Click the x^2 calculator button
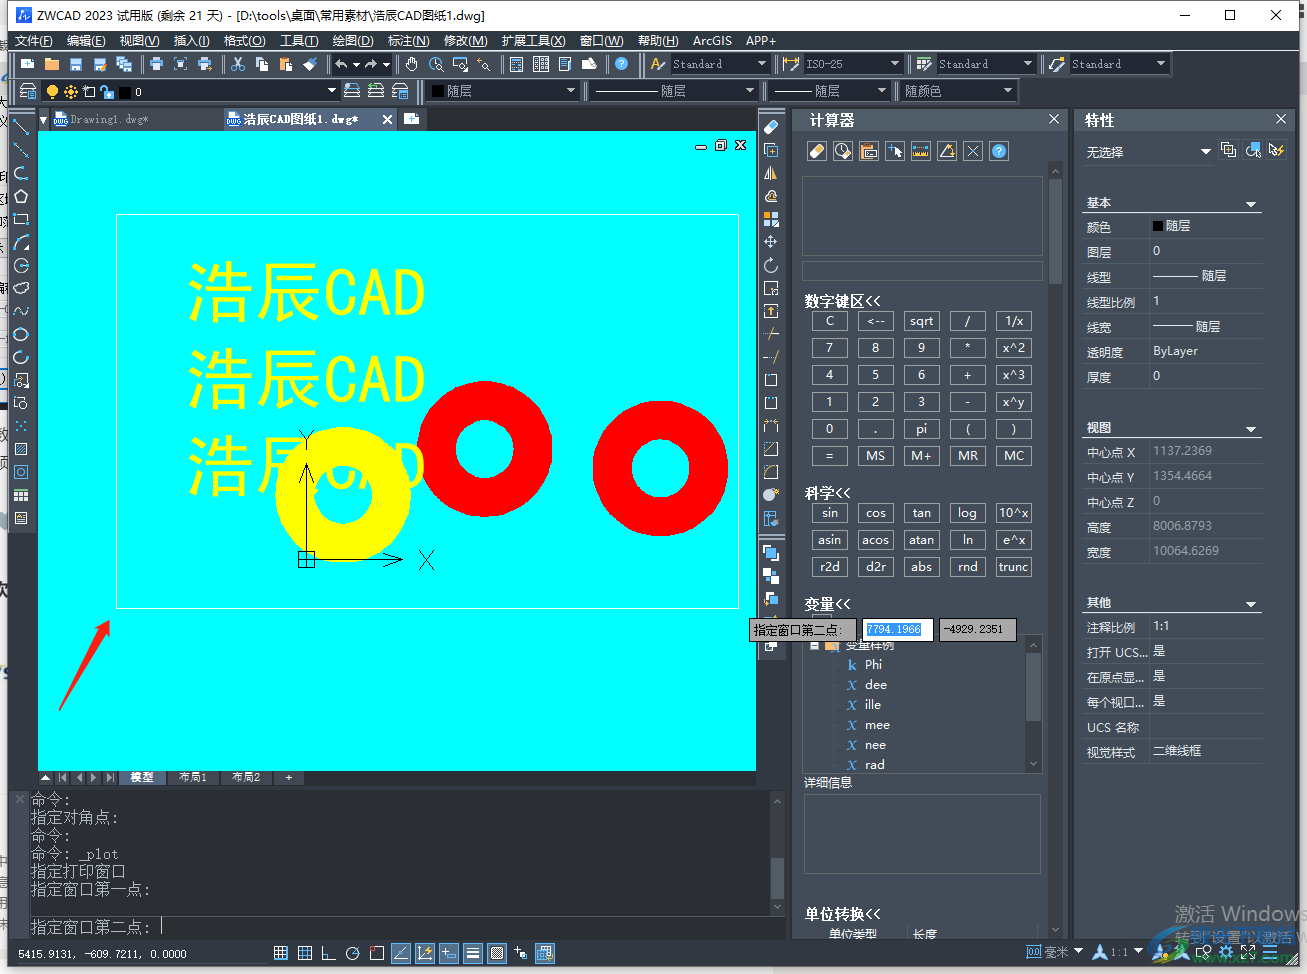 click(x=1014, y=348)
